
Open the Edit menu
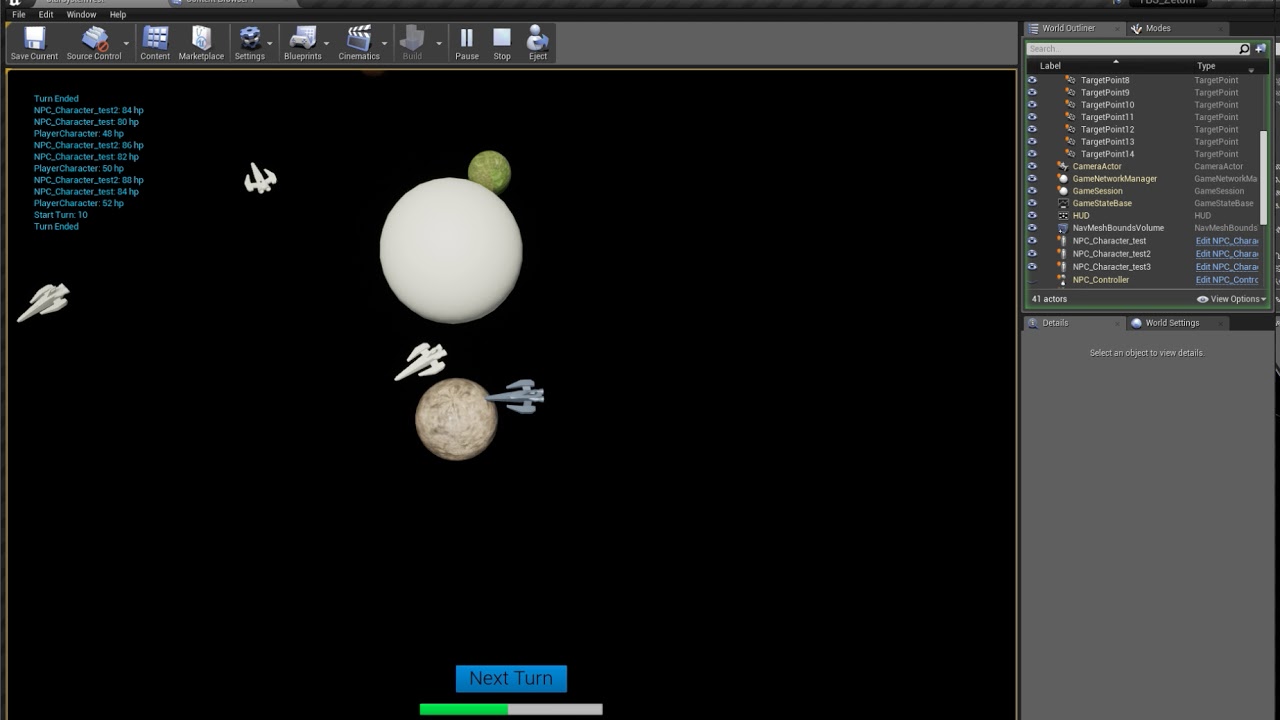(x=46, y=15)
